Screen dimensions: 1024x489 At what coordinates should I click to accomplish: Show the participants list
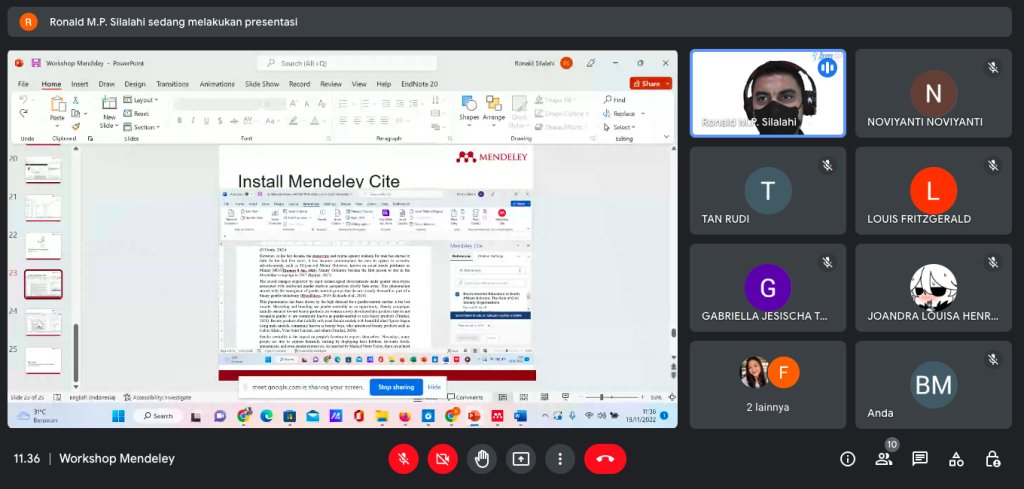(x=884, y=459)
